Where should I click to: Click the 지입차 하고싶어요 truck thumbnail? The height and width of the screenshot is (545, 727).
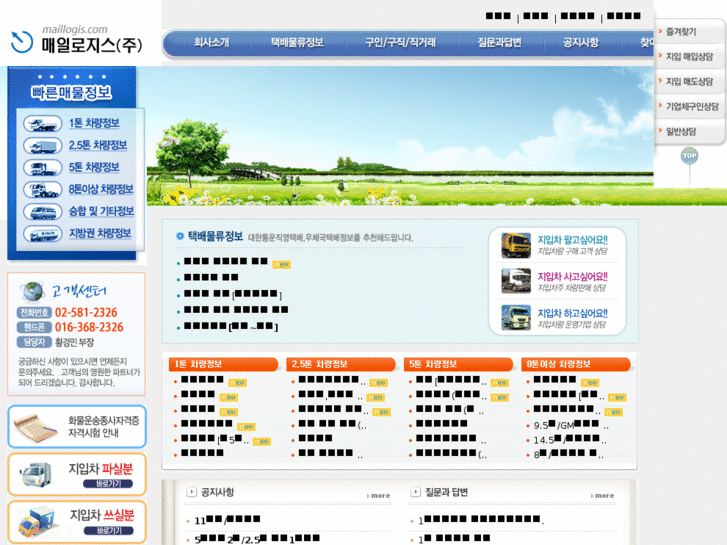click(x=516, y=318)
